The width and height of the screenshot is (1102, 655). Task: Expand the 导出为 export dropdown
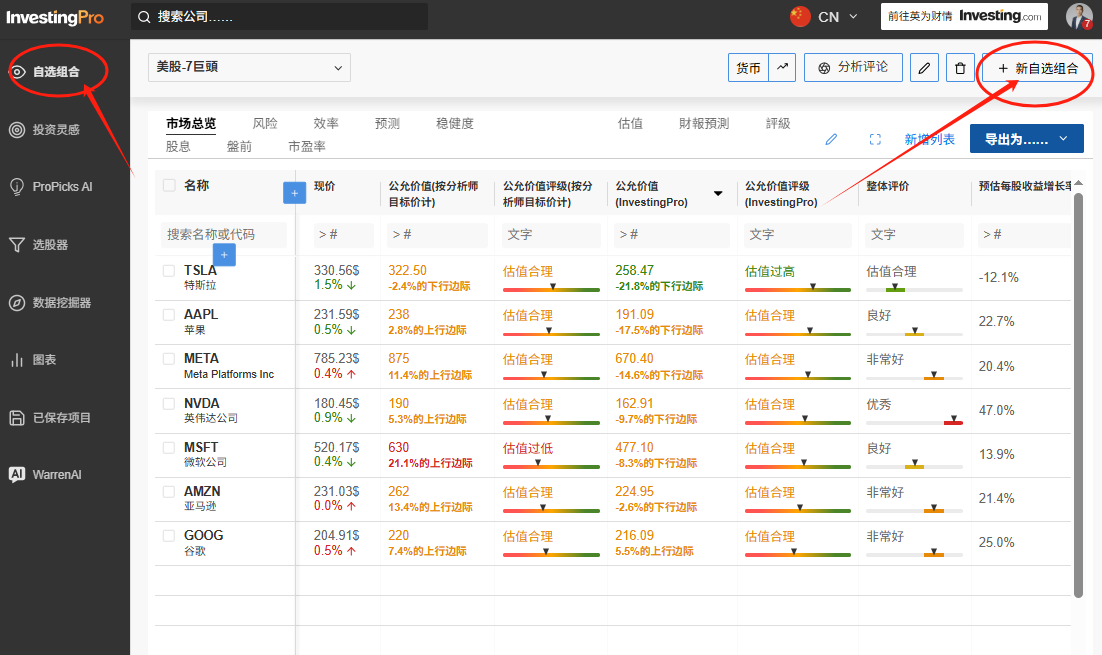[x=1026, y=139]
